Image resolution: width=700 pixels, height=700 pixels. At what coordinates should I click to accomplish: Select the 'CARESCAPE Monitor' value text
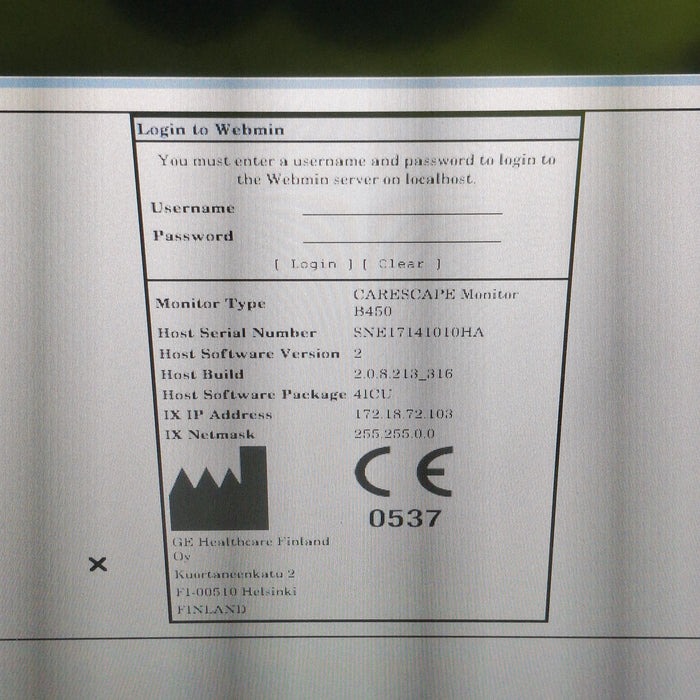click(435, 294)
